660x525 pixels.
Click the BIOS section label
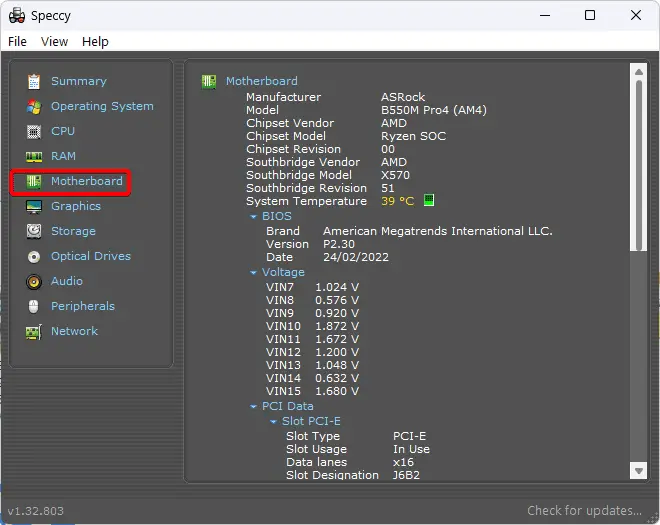(277, 216)
